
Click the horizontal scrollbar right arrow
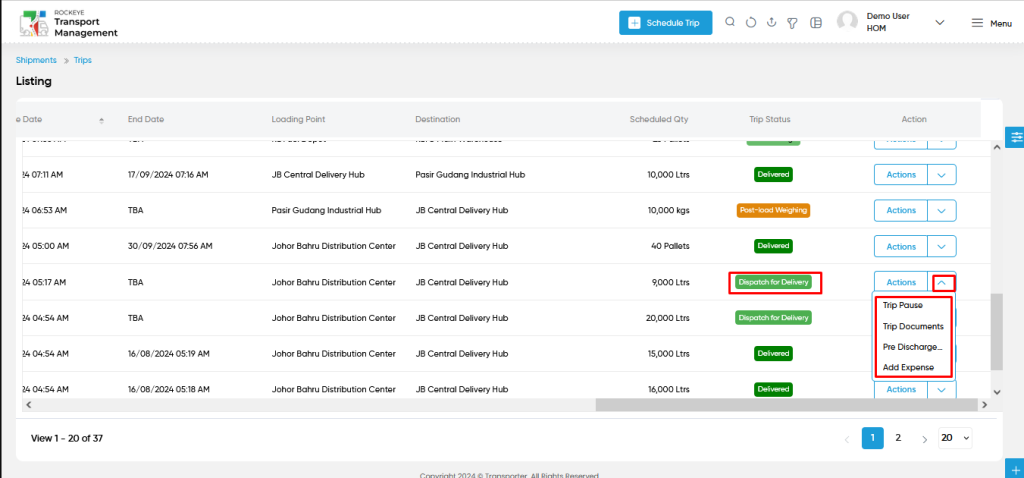click(984, 405)
